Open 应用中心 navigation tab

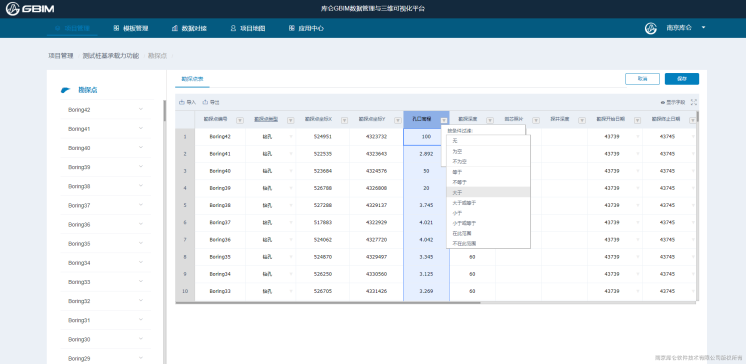[x=306, y=29]
